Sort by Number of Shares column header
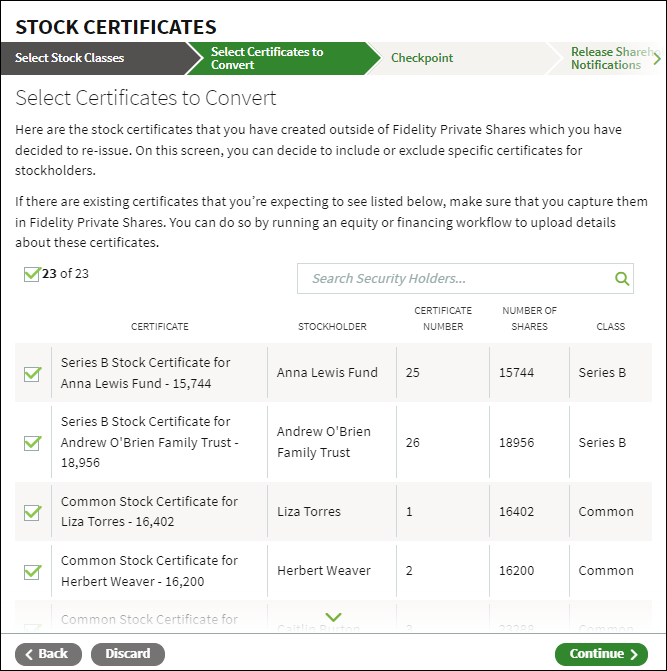The width and height of the screenshot is (667, 671). tap(529, 318)
